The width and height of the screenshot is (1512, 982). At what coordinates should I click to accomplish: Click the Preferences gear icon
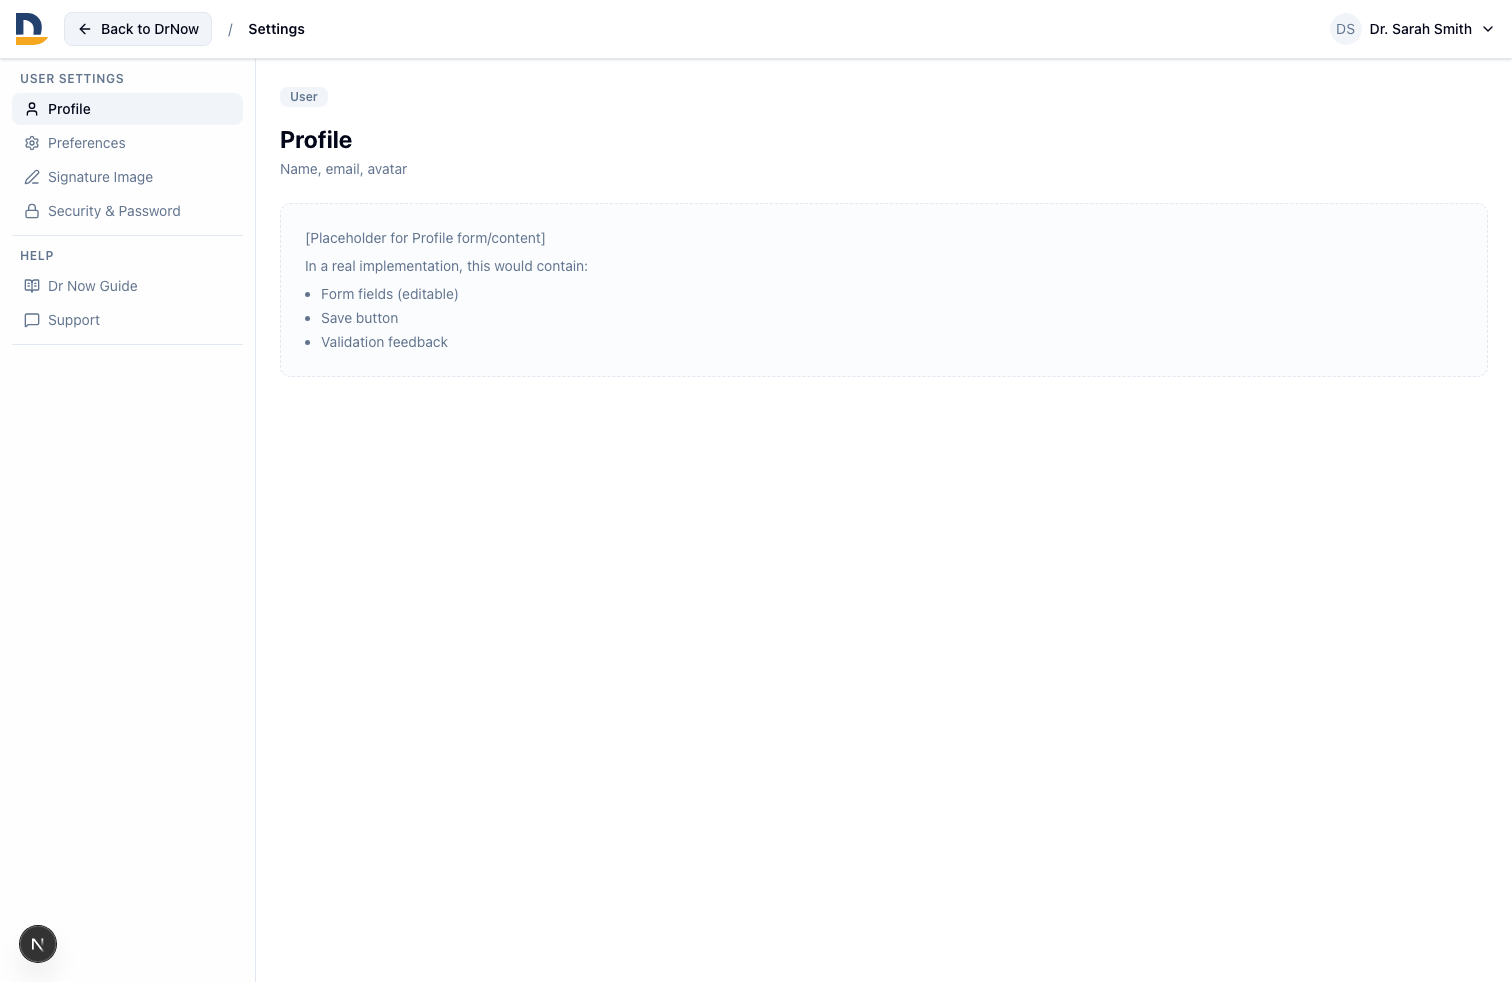pyautogui.click(x=32, y=143)
